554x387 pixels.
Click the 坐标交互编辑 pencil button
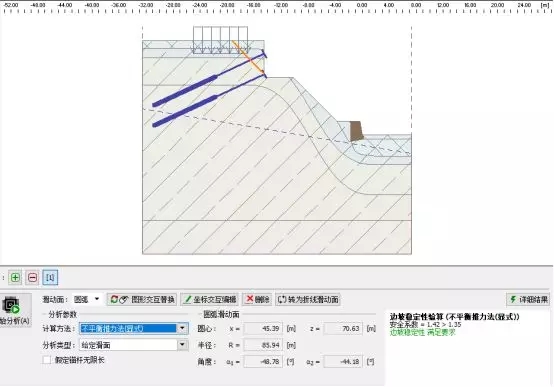click(210, 299)
